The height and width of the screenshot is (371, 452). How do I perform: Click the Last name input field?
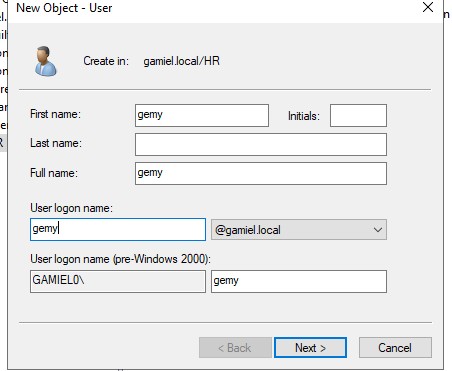[x=261, y=144]
